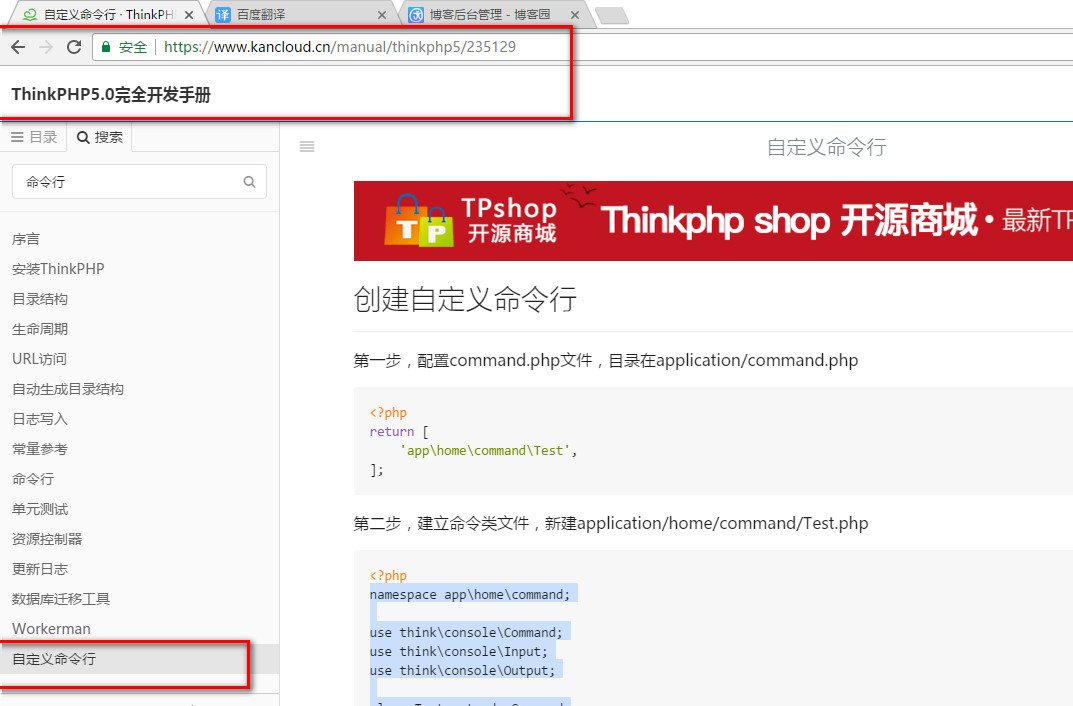Click the 自定义命令行 page title text
1073x706 pixels.
click(x=827, y=147)
